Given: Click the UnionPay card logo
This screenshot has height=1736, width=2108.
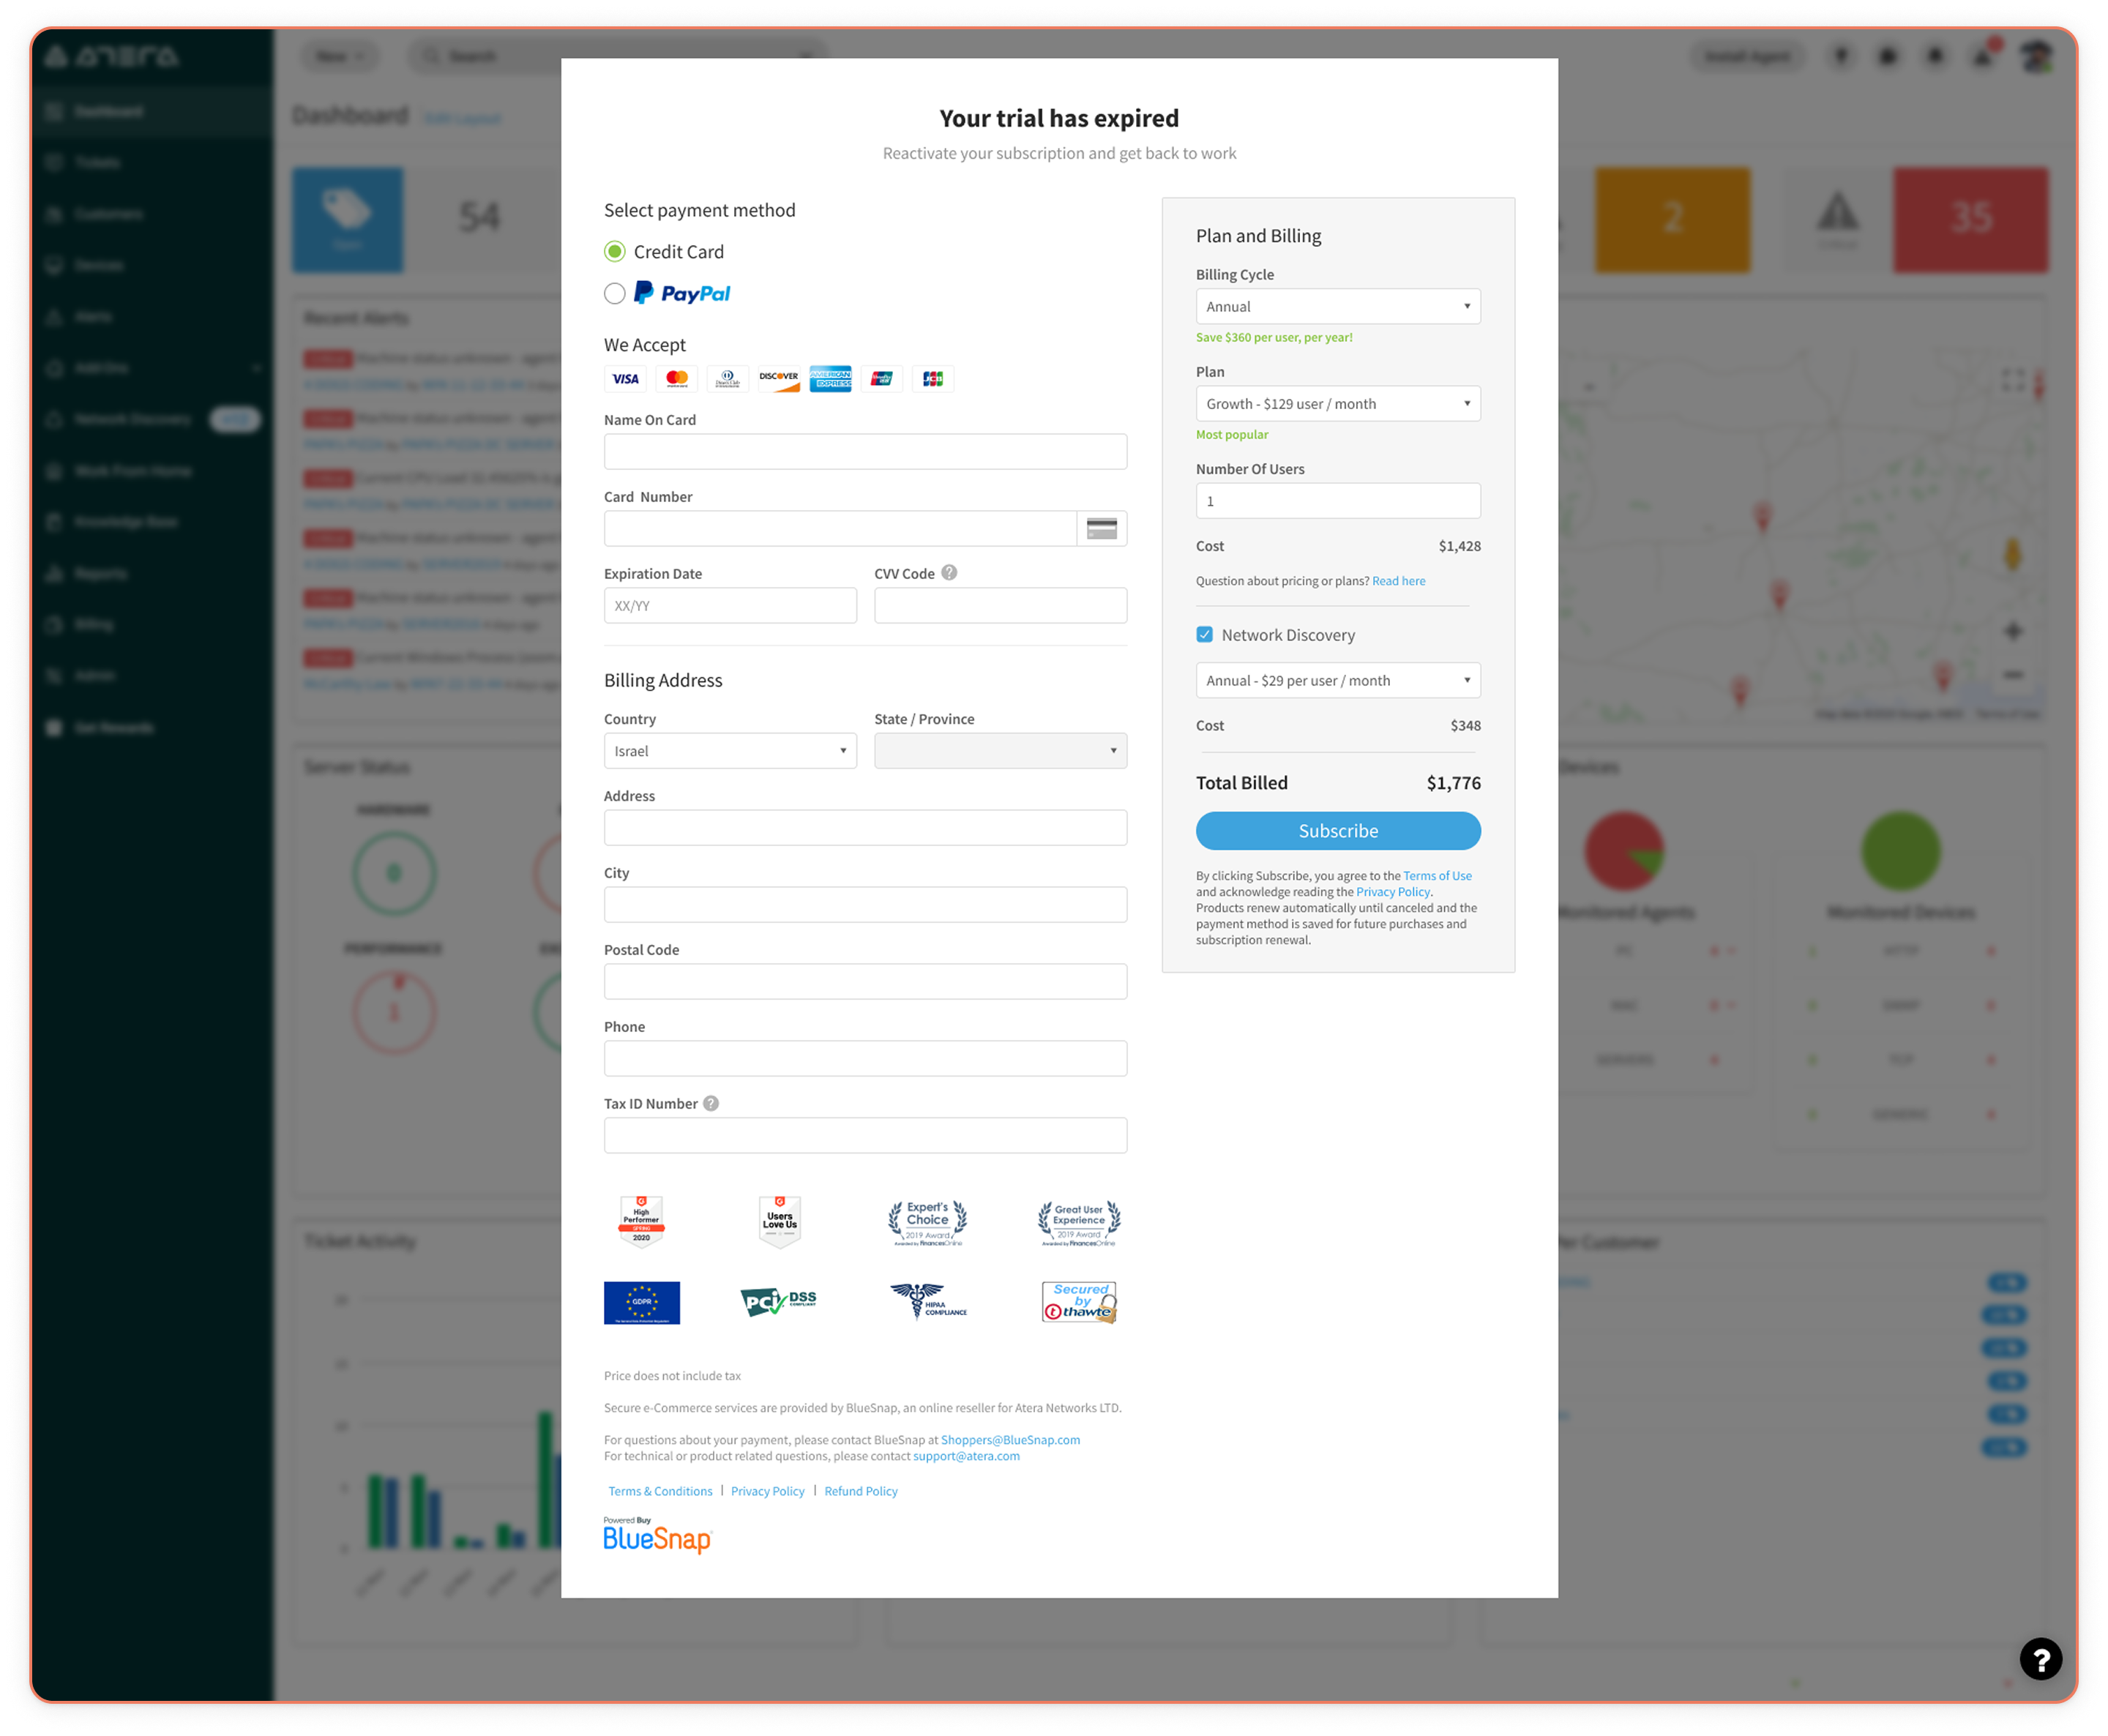Looking at the screenshot, I should point(881,379).
